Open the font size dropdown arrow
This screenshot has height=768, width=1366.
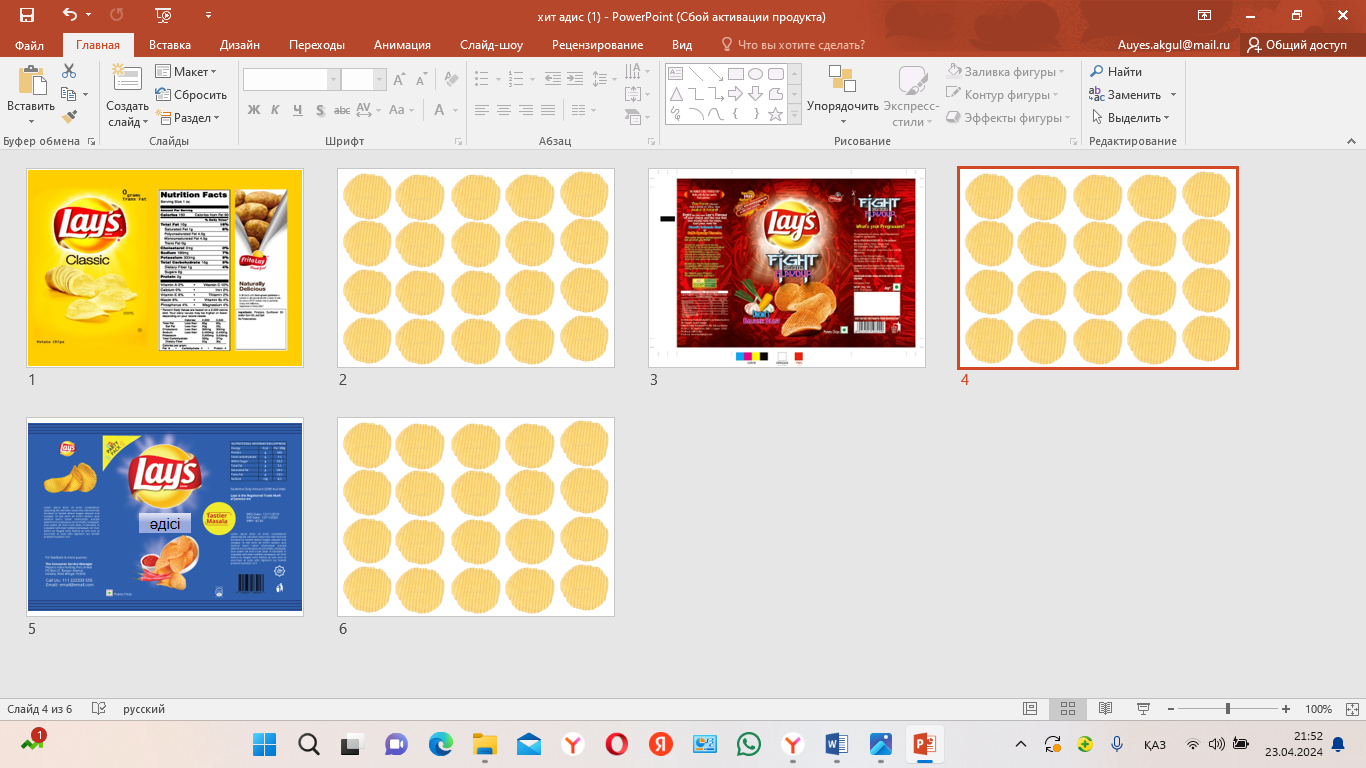click(380, 80)
